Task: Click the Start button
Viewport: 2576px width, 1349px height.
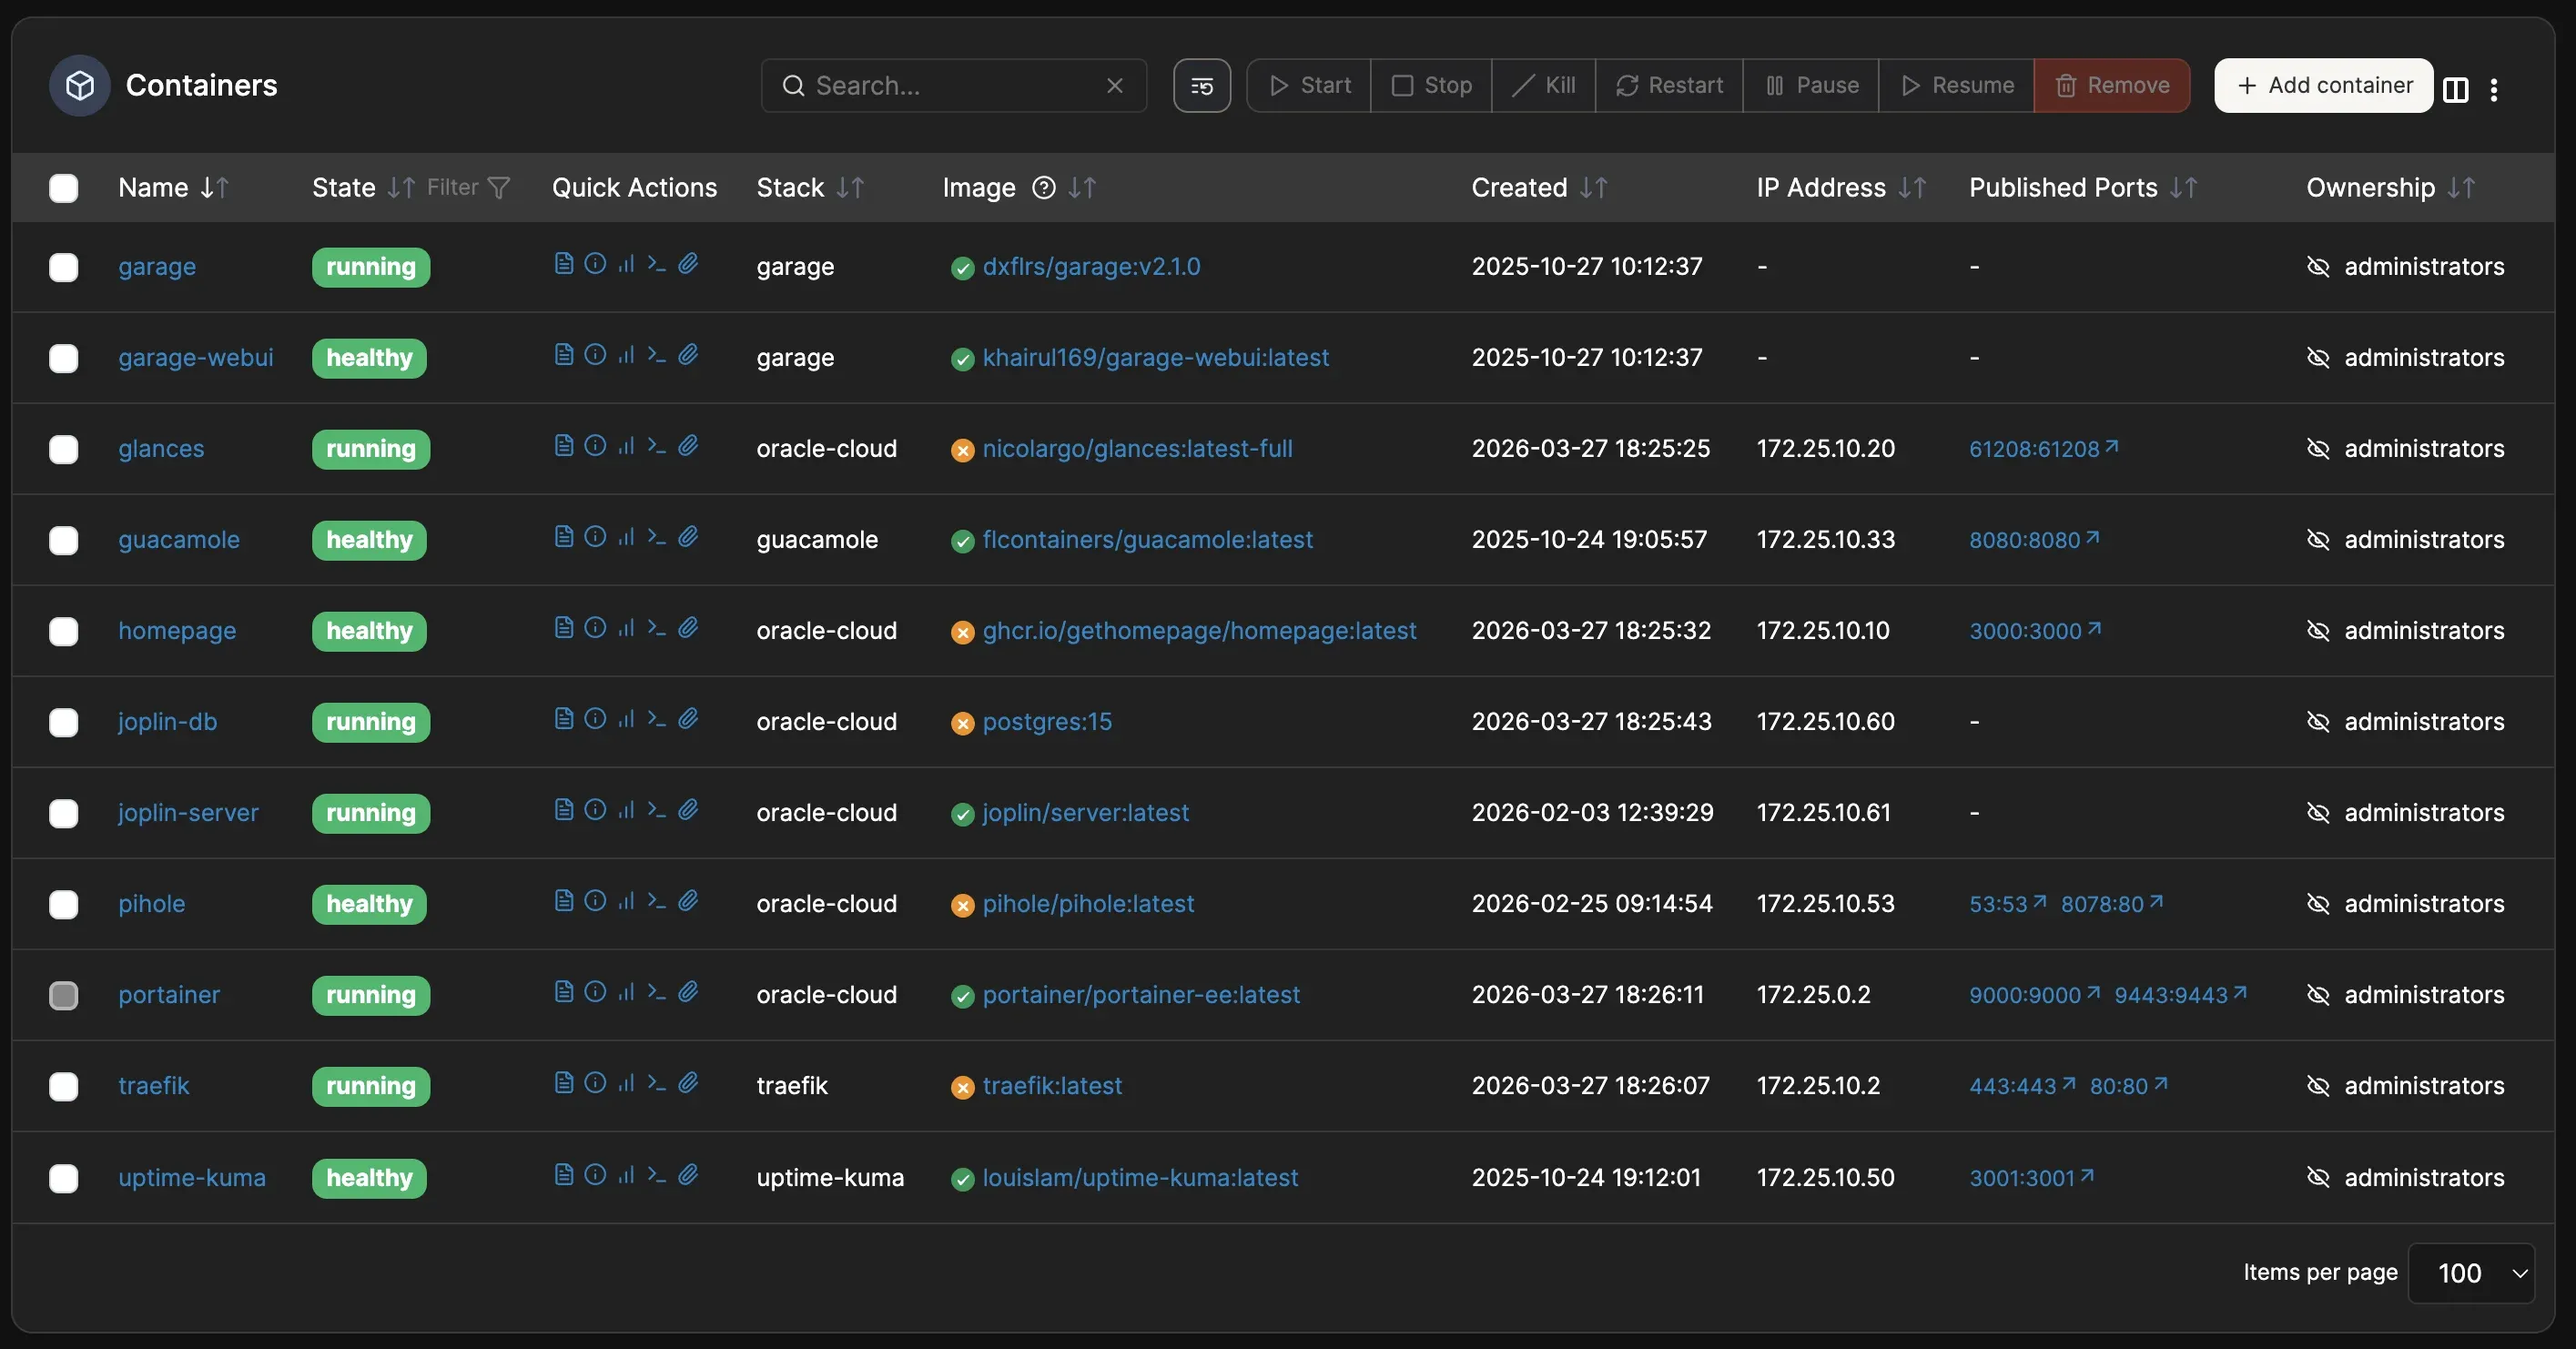Action: (1309, 85)
